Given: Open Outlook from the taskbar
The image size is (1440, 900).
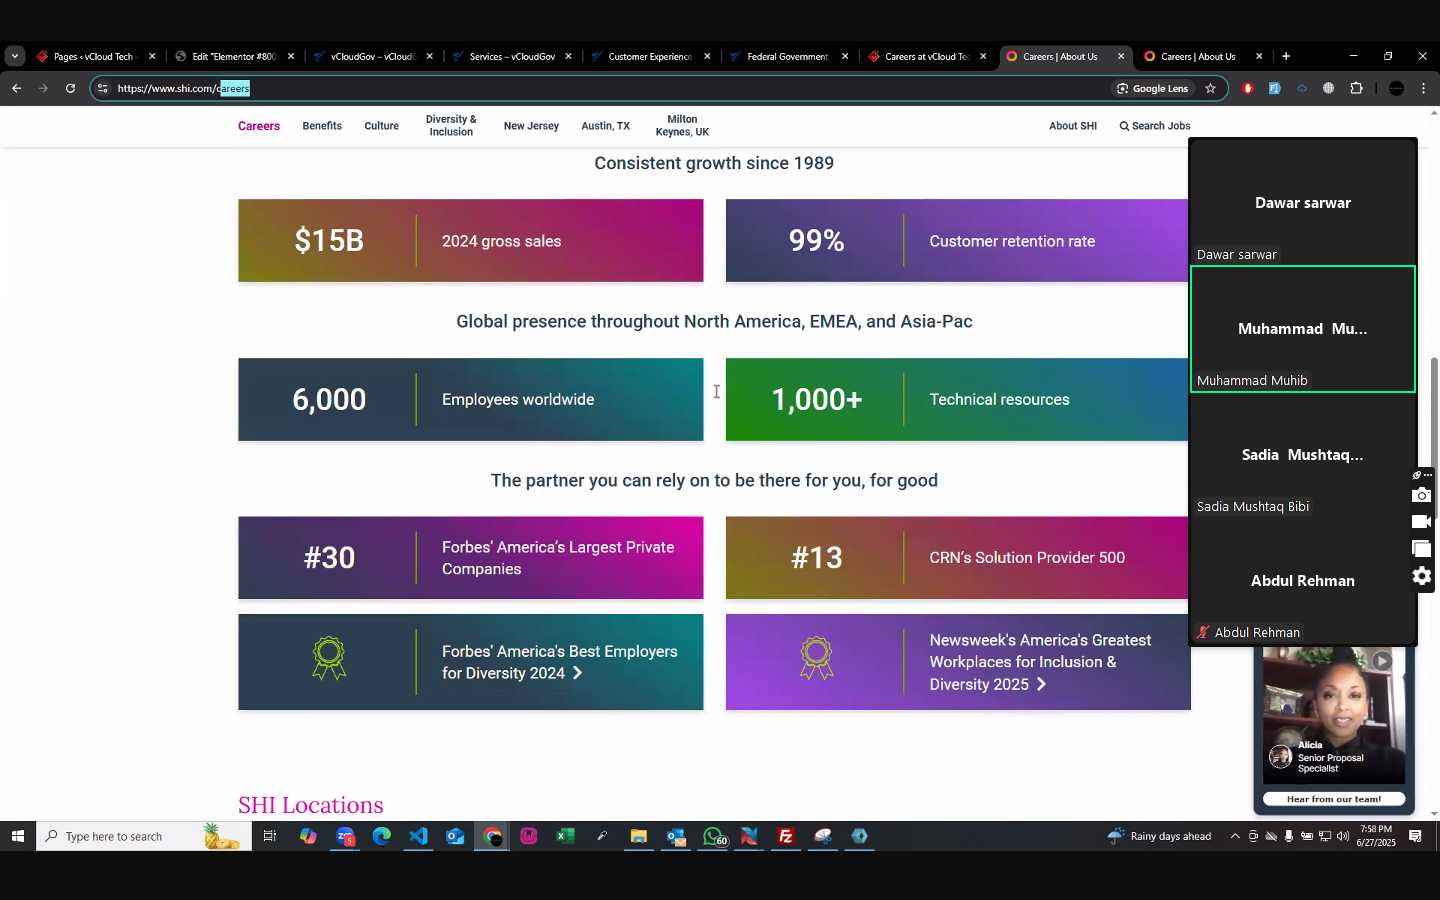Looking at the screenshot, I should pos(455,836).
